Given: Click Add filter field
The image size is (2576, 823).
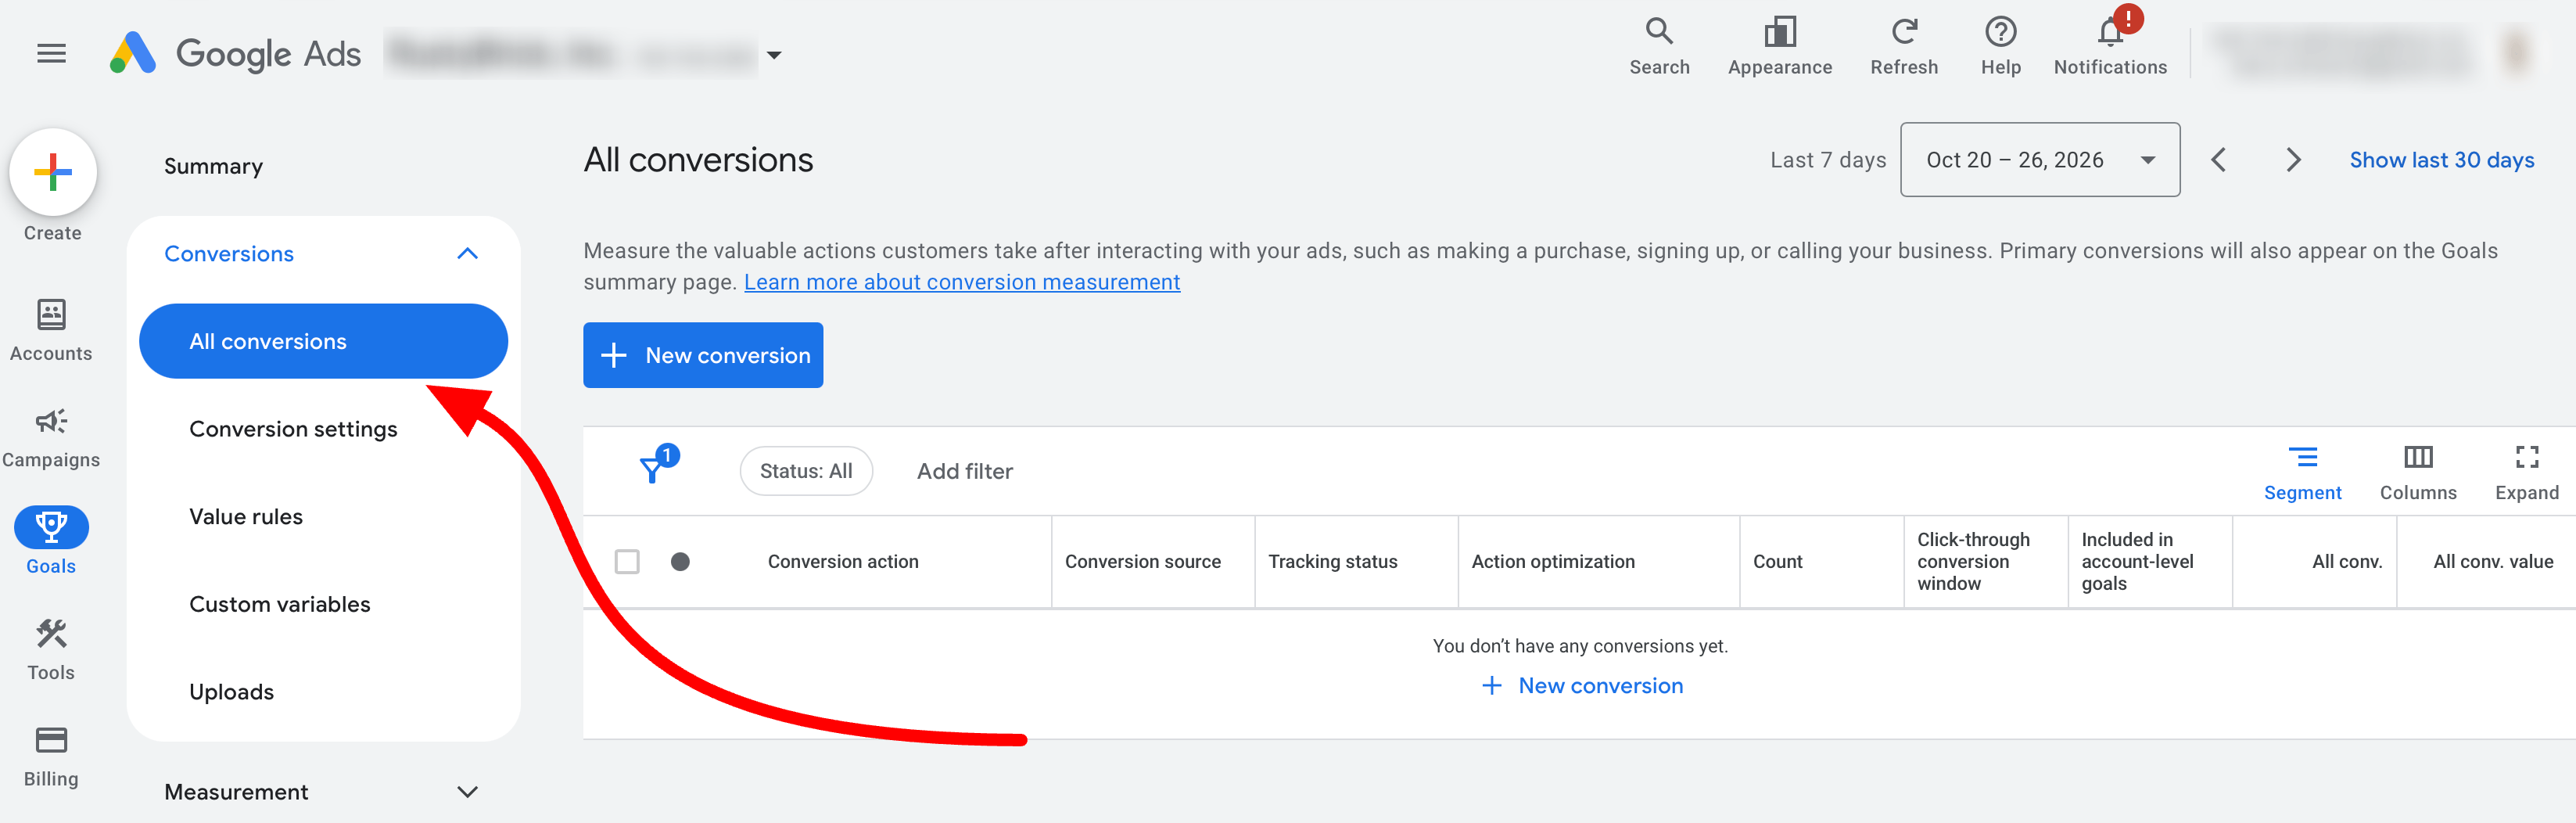Looking at the screenshot, I should [x=965, y=471].
